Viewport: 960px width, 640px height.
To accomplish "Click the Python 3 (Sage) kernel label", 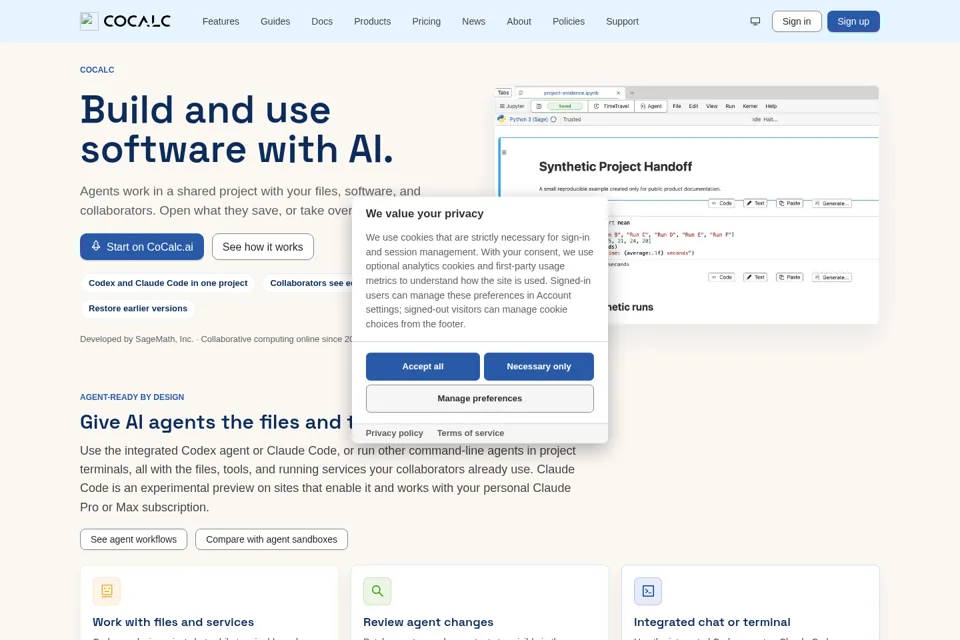I will point(528,119).
